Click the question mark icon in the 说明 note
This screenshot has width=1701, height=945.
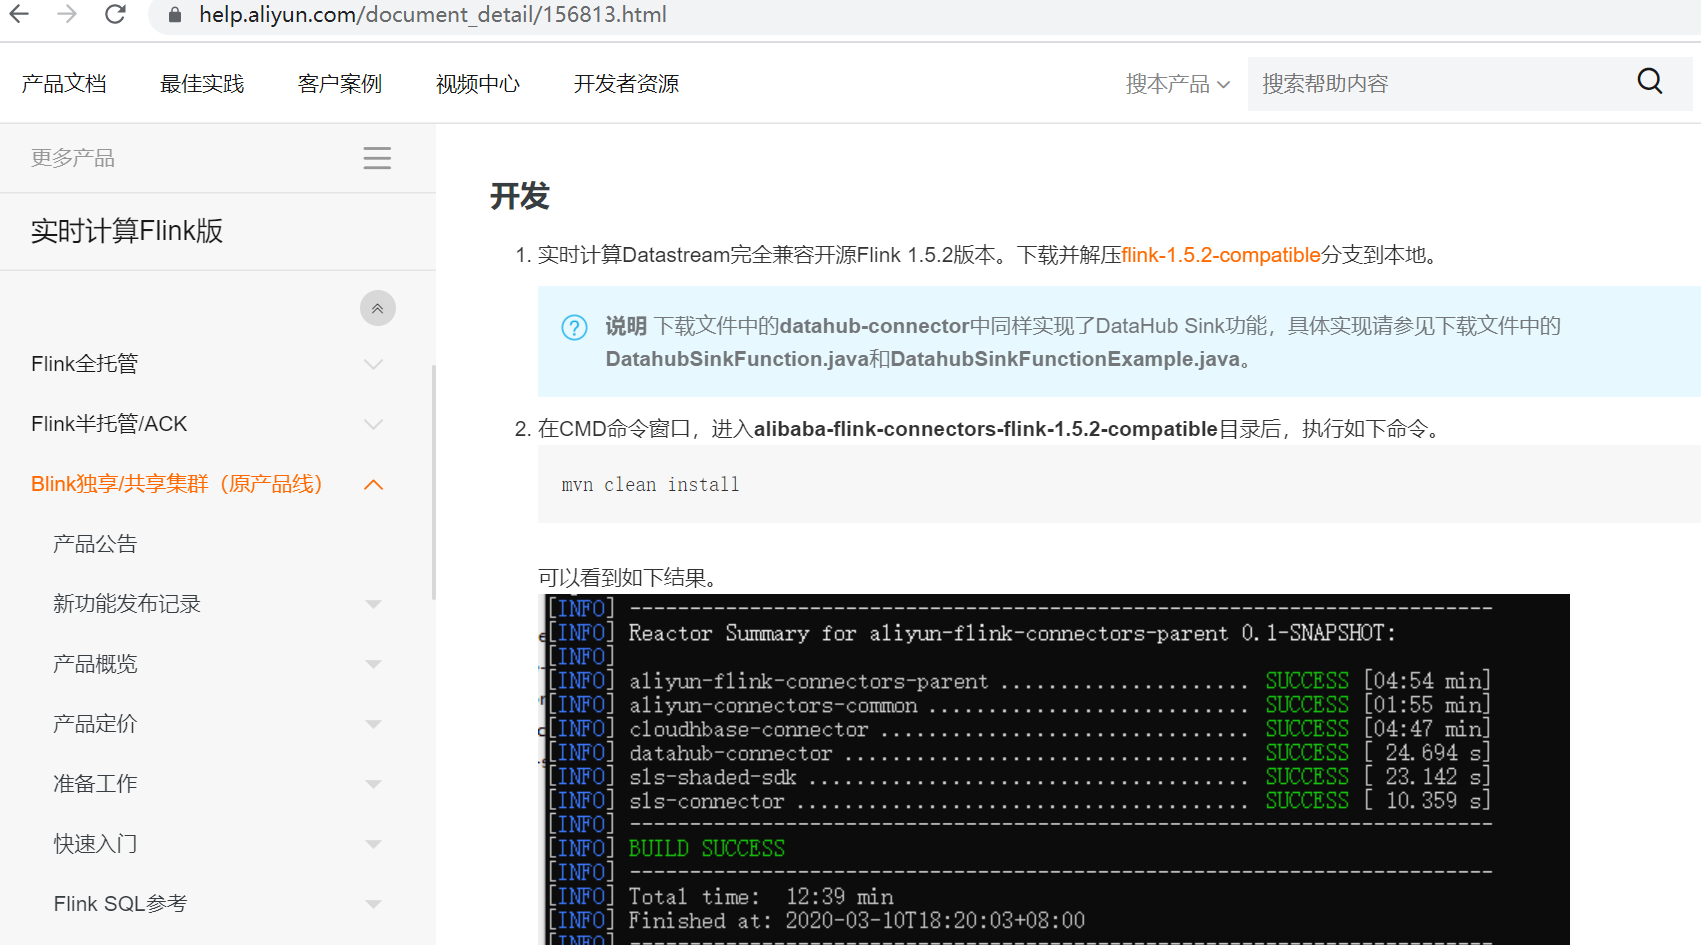click(573, 327)
